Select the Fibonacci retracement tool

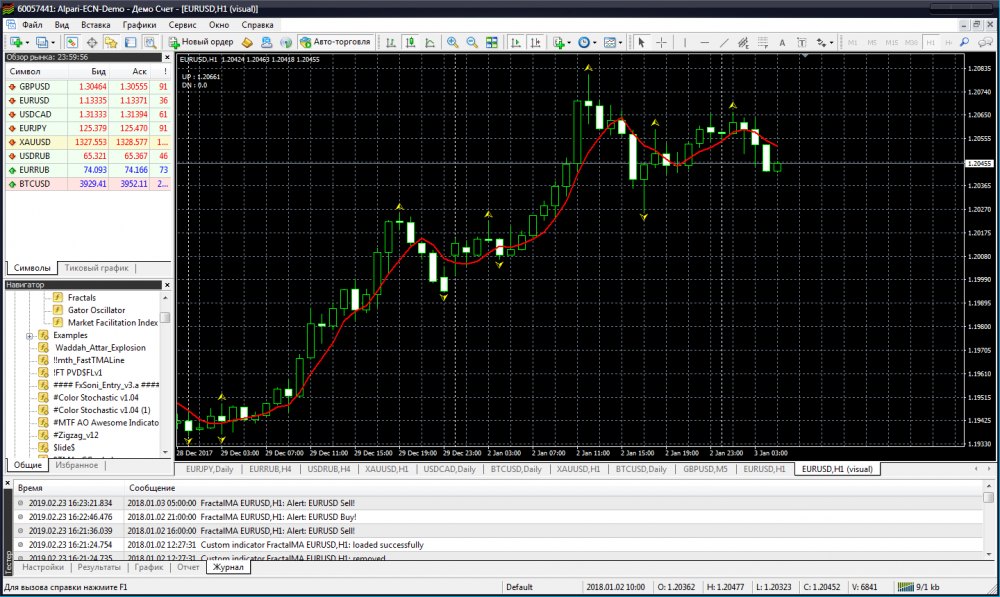(x=763, y=42)
